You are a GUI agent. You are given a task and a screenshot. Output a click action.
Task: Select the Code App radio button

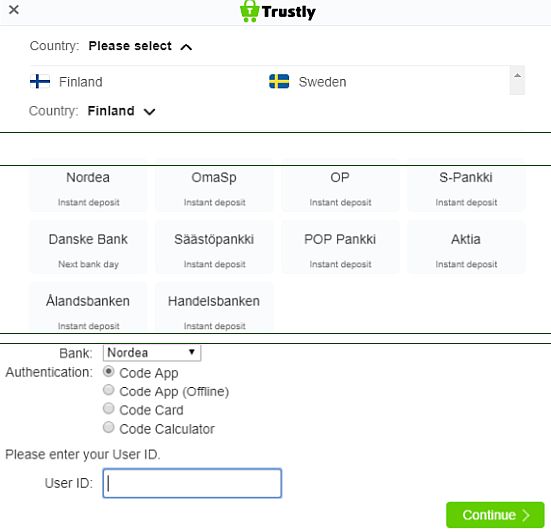point(109,371)
